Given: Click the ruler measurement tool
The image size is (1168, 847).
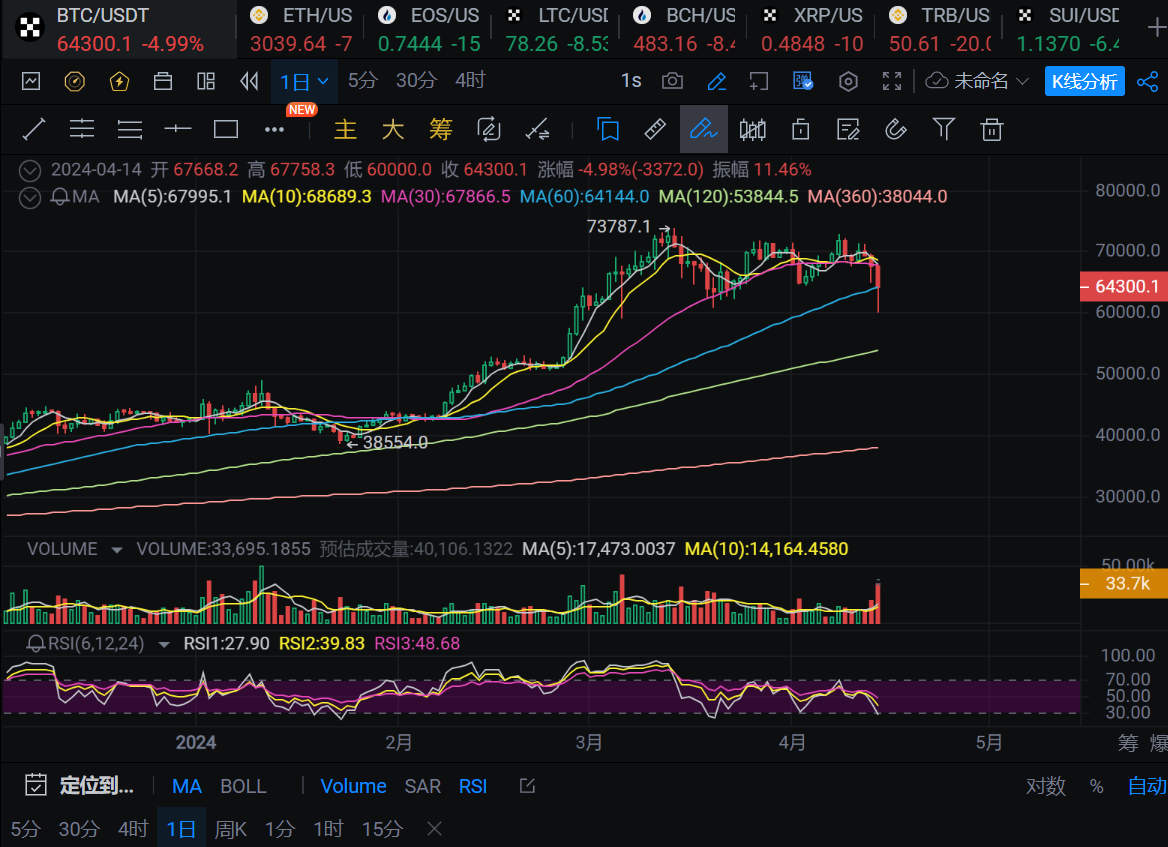Looking at the screenshot, I should (654, 129).
